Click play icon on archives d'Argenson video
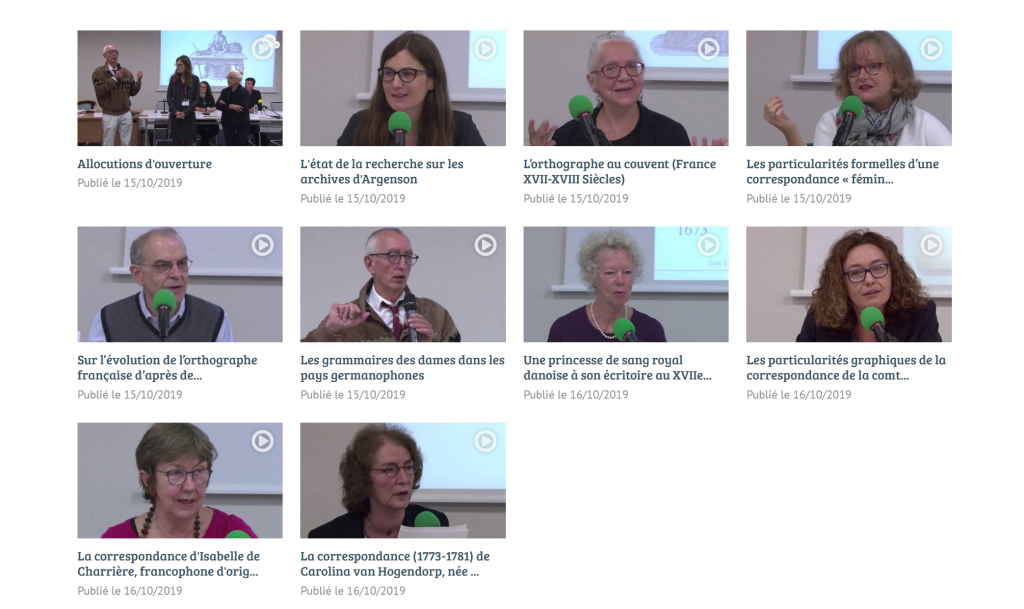 [485, 48]
